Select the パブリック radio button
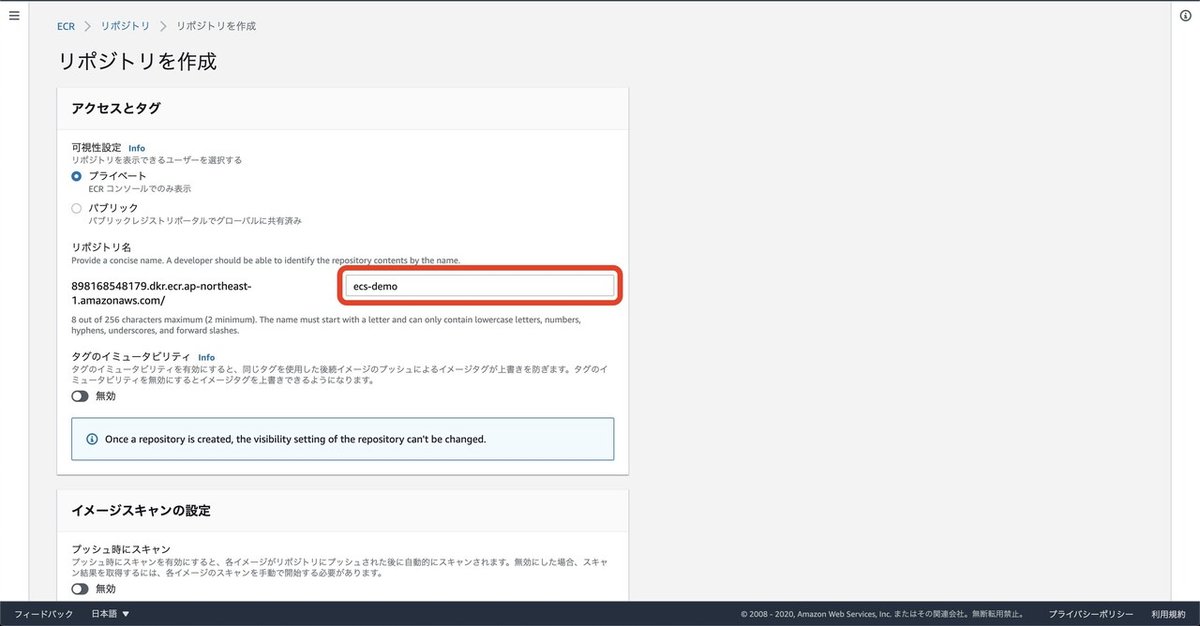Image resolution: width=1200 pixels, height=626 pixels. 77,208
